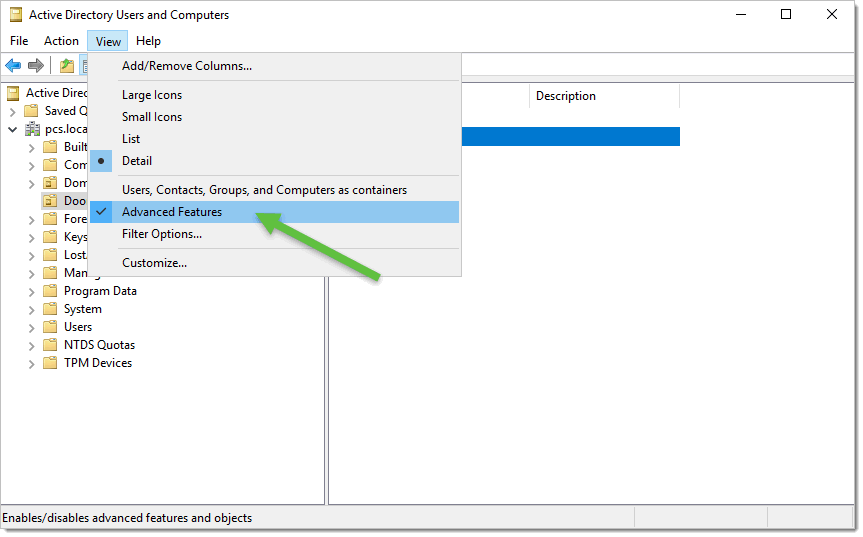Switch to Small Icons view
The height and width of the screenshot is (537, 863).
click(x=274, y=117)
